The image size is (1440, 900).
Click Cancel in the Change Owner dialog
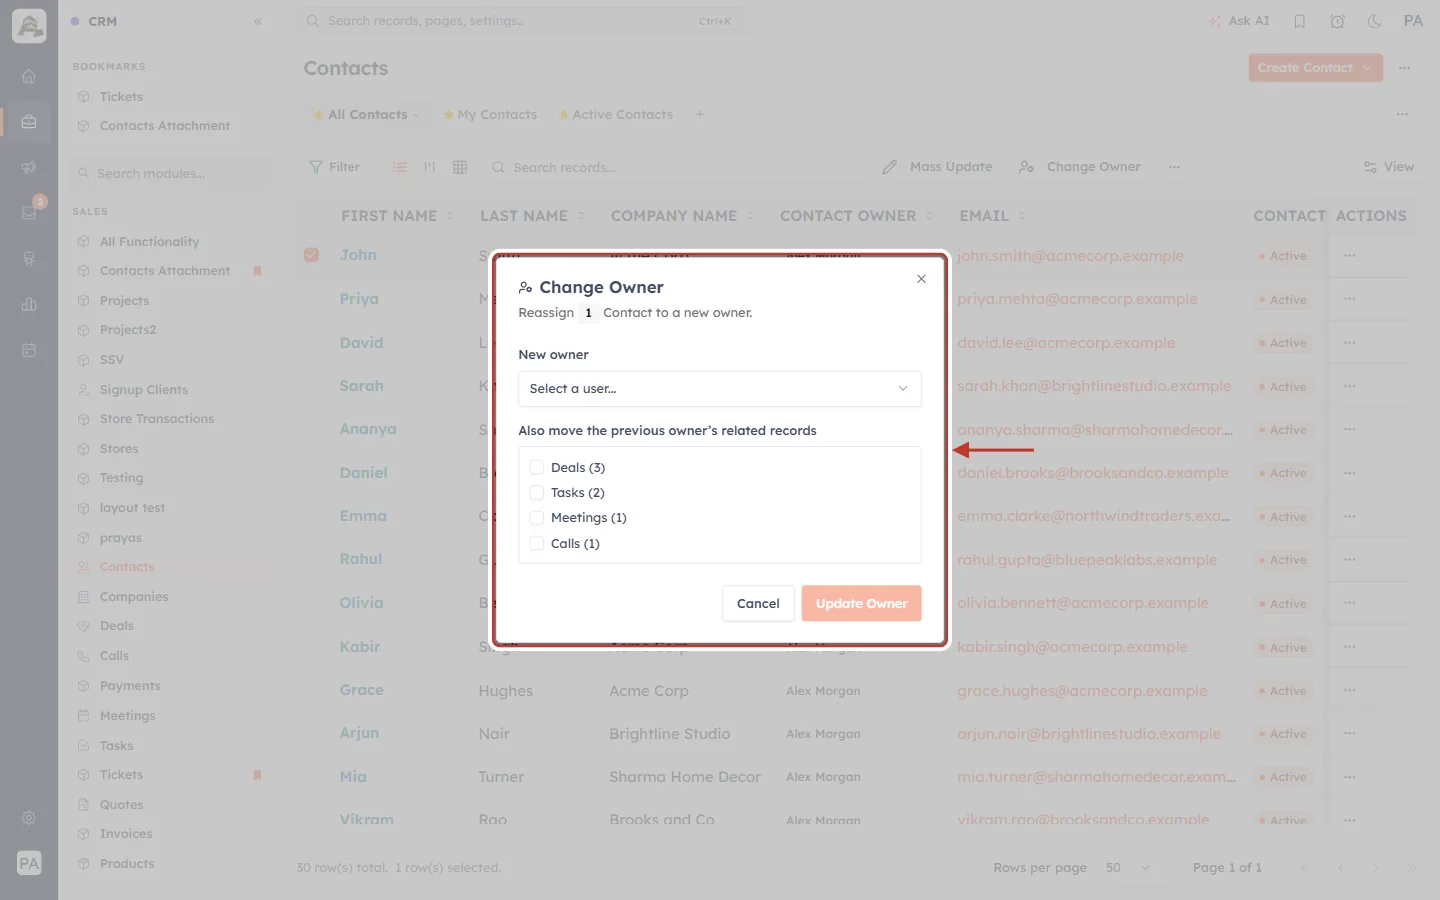click(758, 603)
